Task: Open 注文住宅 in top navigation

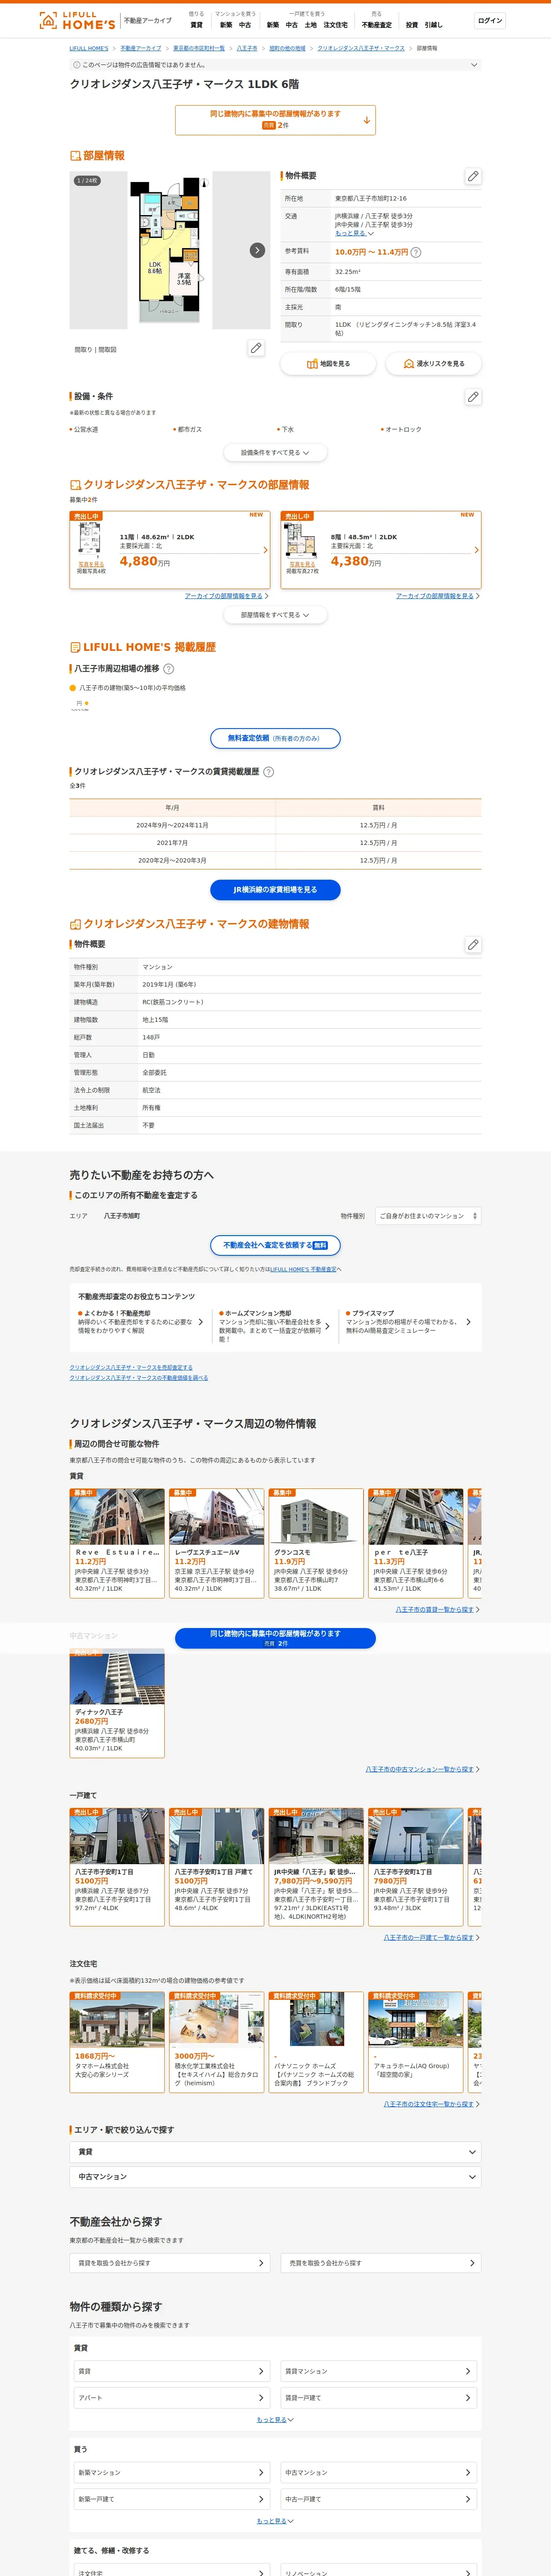Action: point(335,25)
